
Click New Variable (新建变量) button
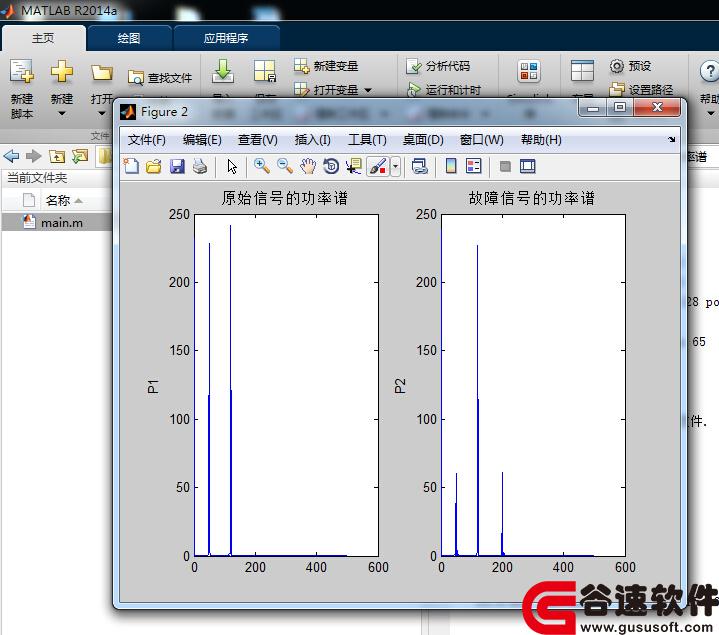click(x=326, y=66)
